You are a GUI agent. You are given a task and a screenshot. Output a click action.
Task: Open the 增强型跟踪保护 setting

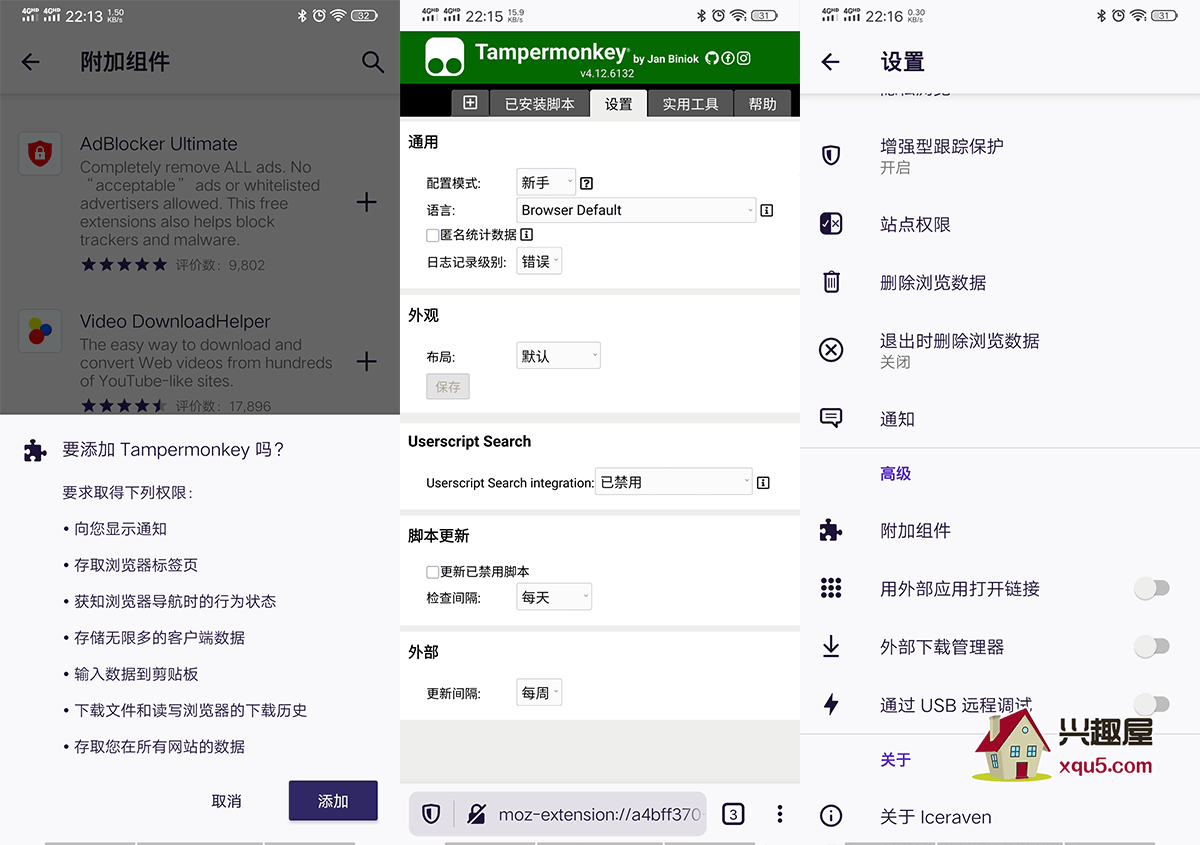point(1000,155)
